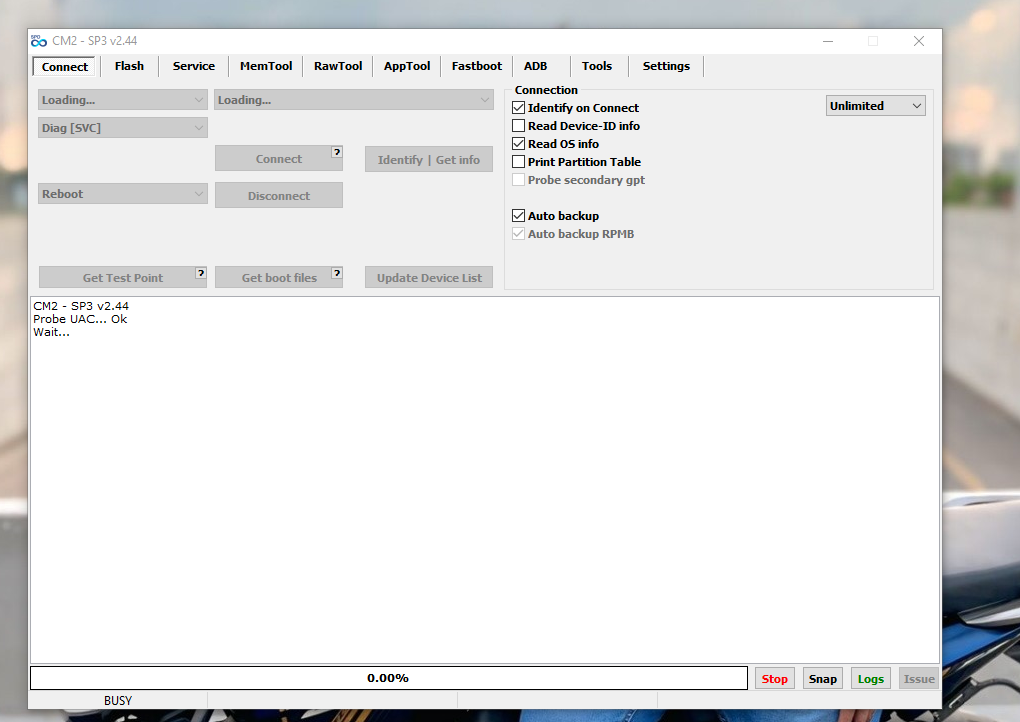This screenshot has height=722, width=1020.
Task: Disable Identify on Connect checkbox
Action: coord(519,108)
